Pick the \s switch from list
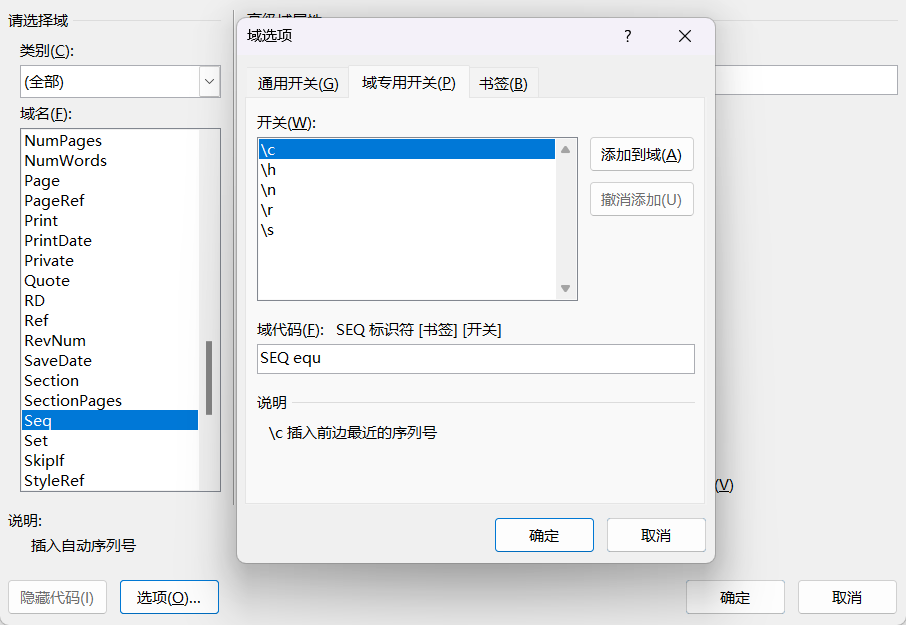This screenshot has height=625, width=906. [x=267, y=230]
